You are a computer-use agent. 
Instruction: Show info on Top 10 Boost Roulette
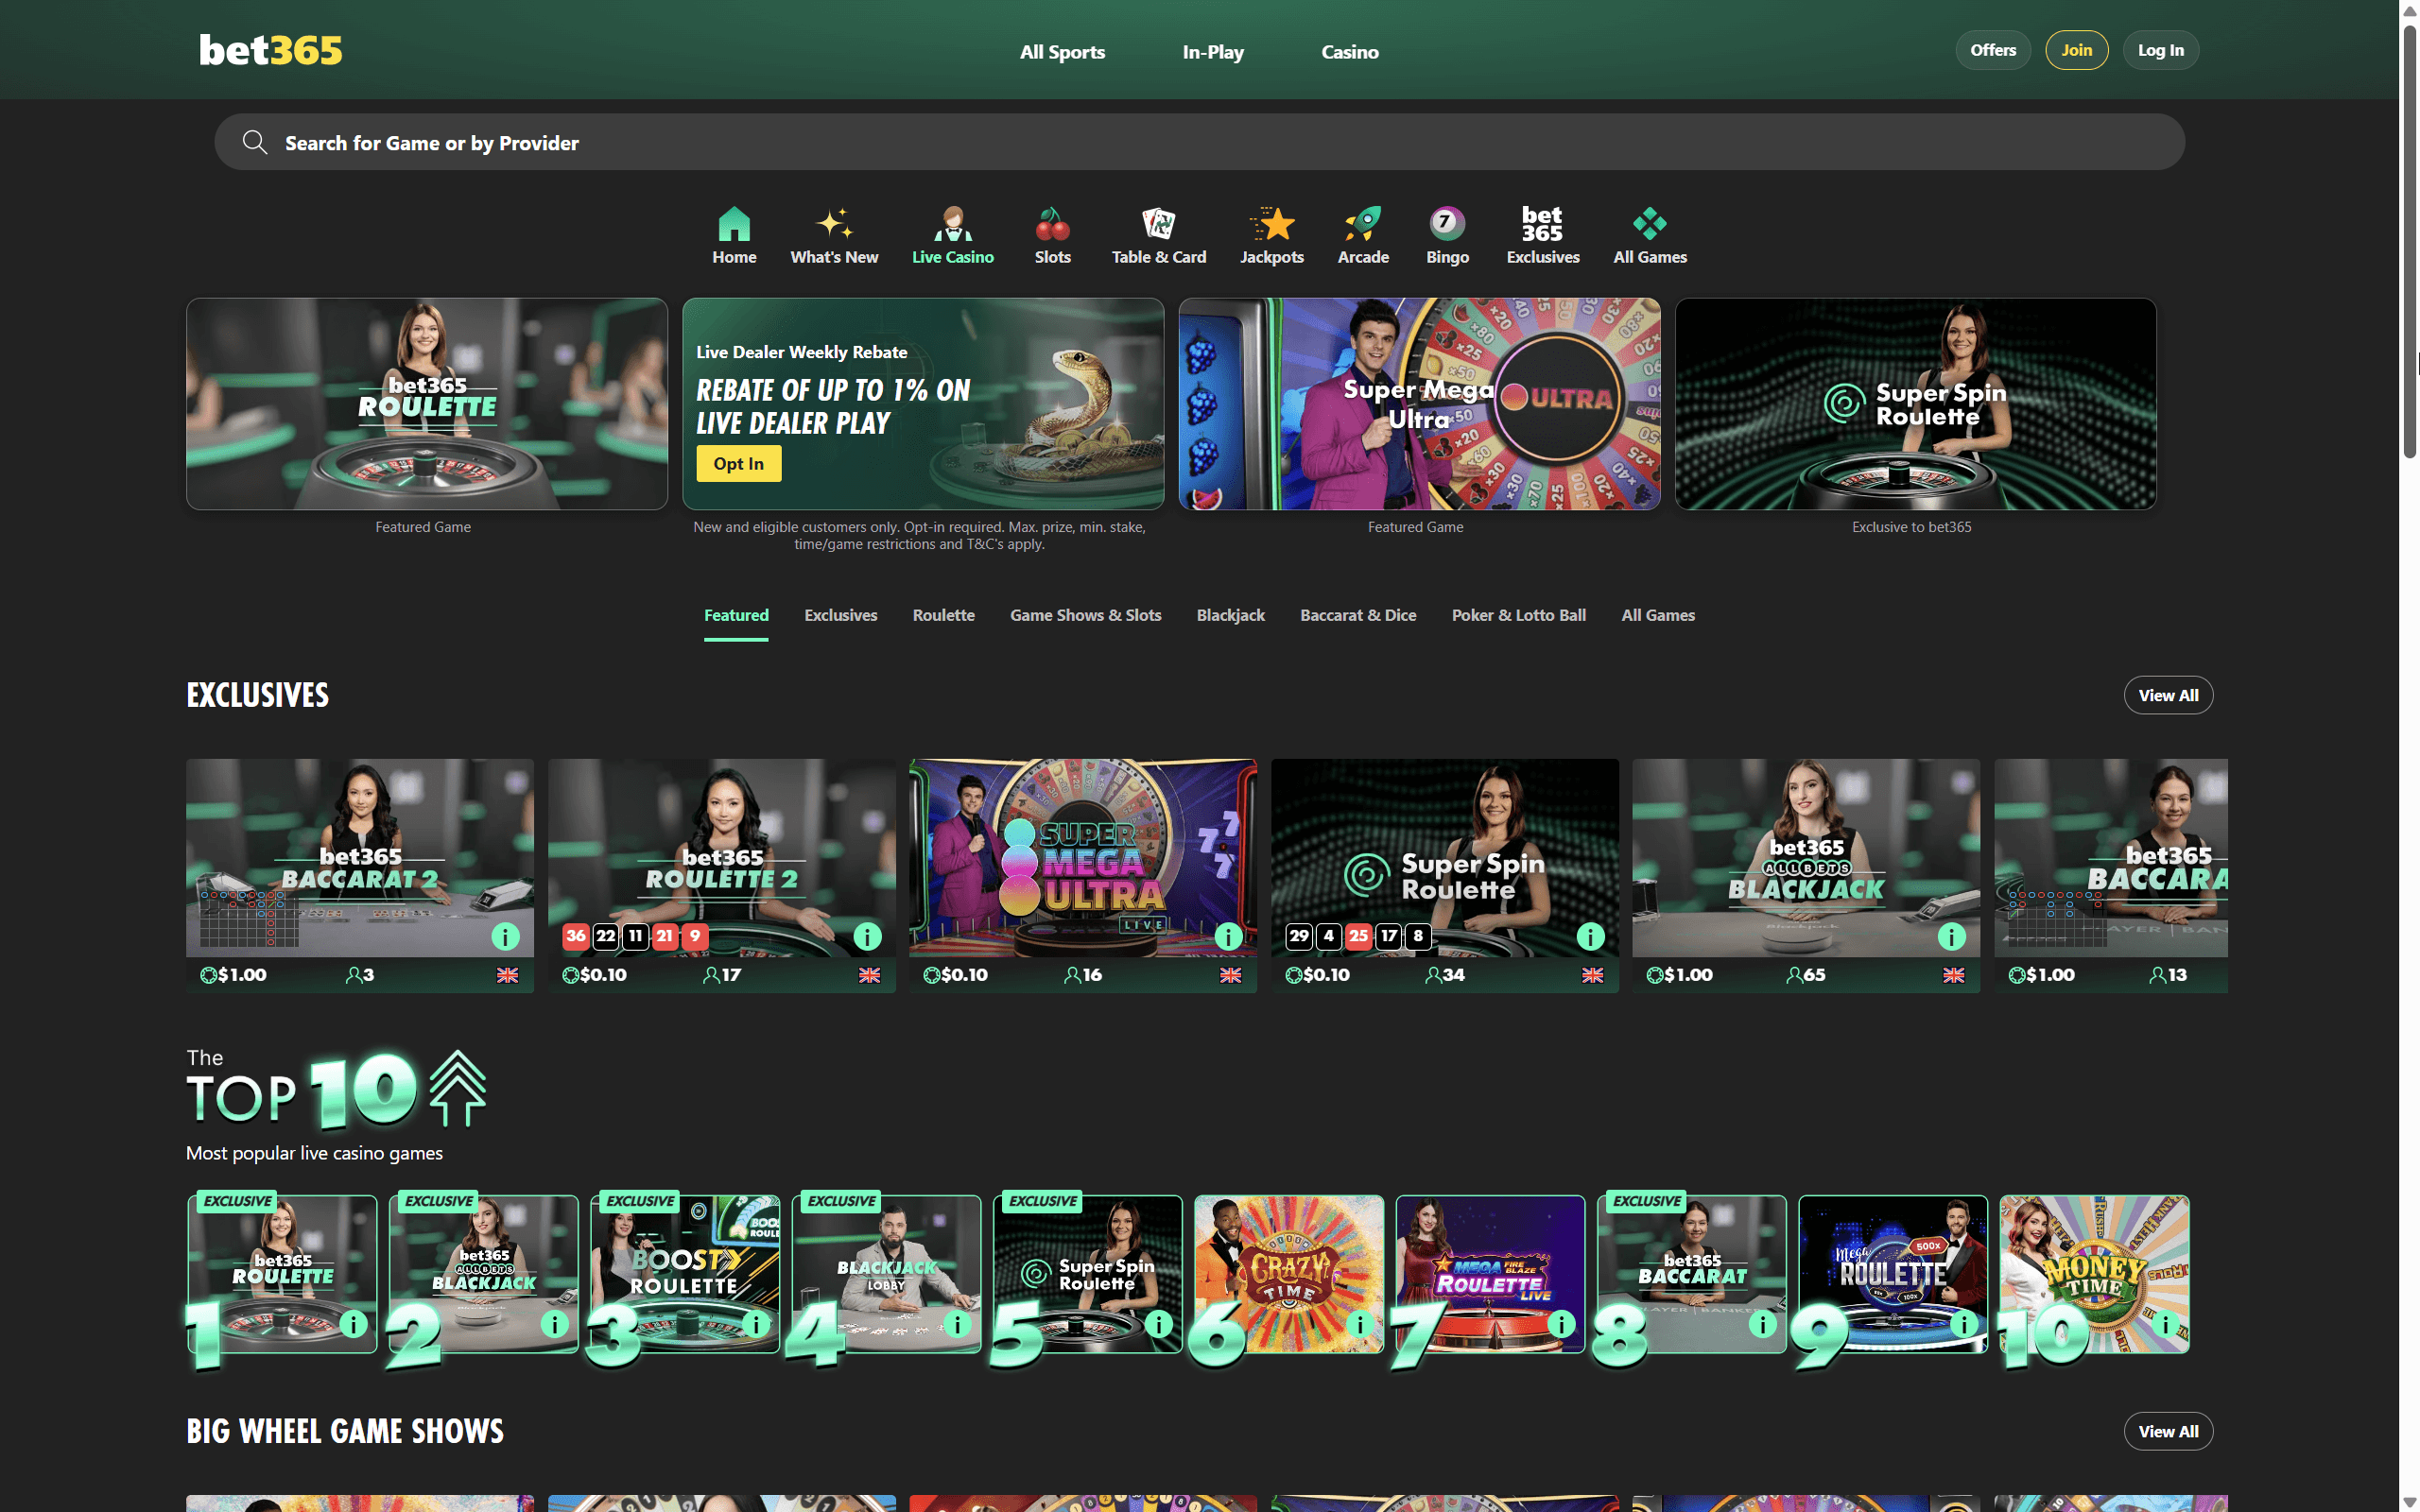[756, 1324]
